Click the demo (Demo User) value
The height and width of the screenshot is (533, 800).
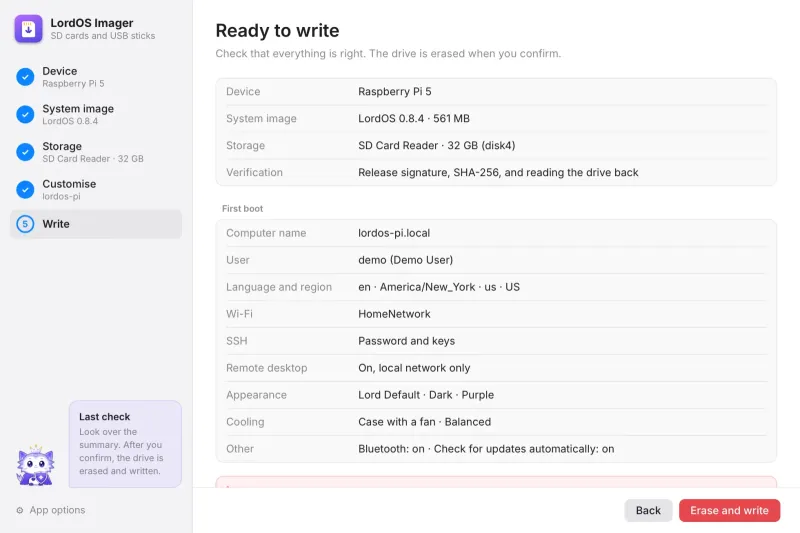pyautogui.click(x=405, y=260)
